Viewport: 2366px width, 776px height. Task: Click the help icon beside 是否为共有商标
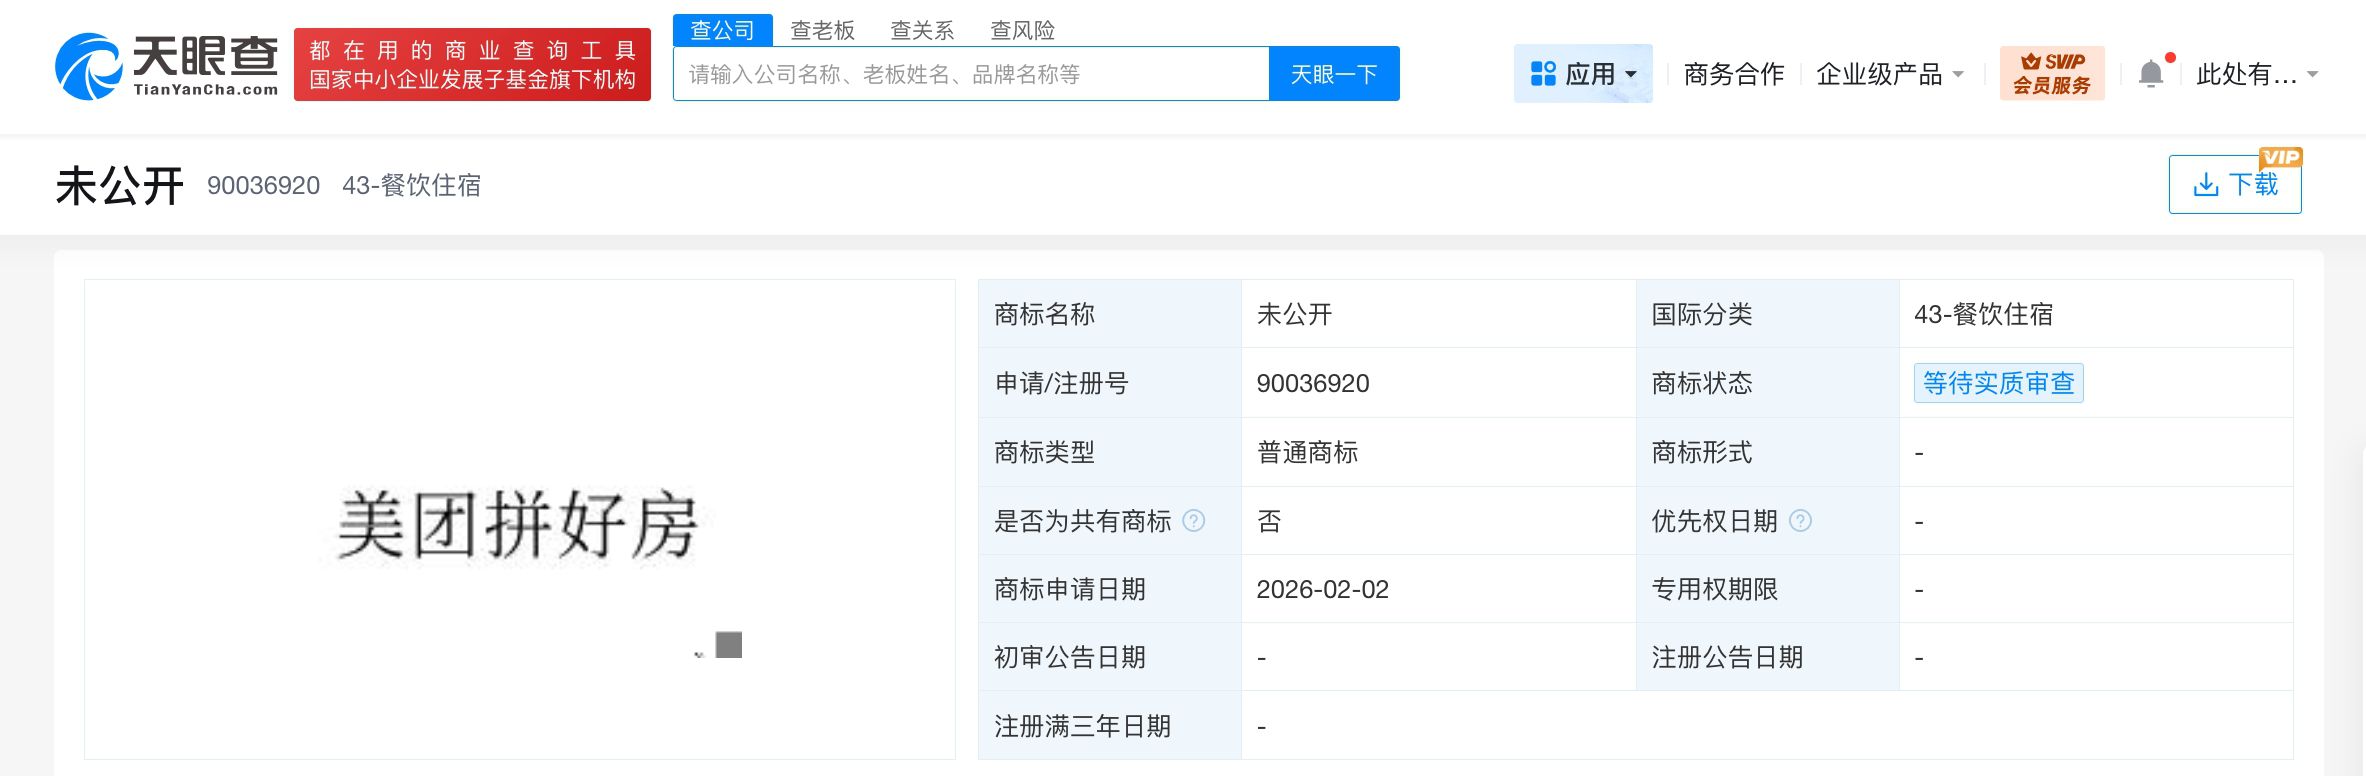[1193, 521]
